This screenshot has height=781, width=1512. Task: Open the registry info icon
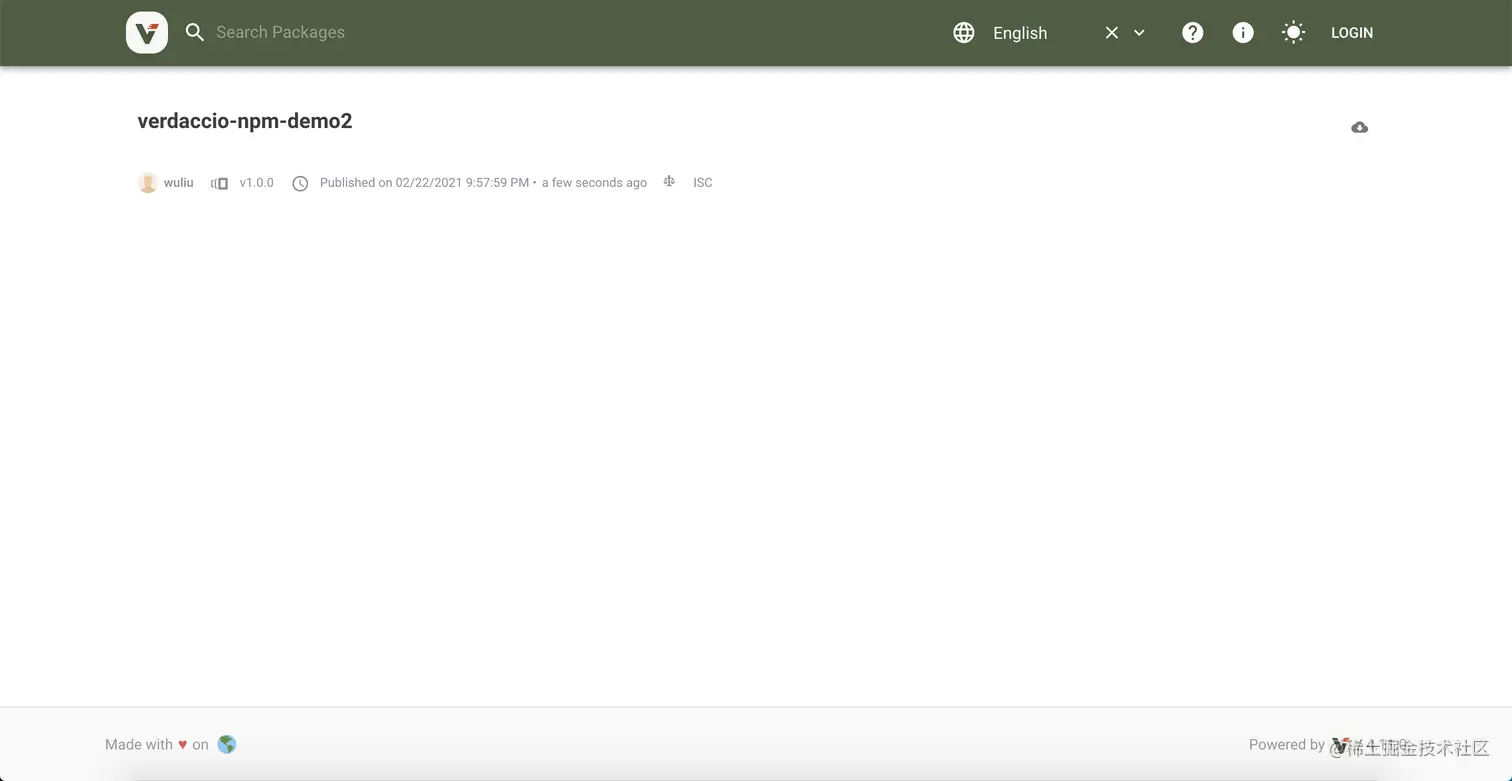tap(1243, 32)
